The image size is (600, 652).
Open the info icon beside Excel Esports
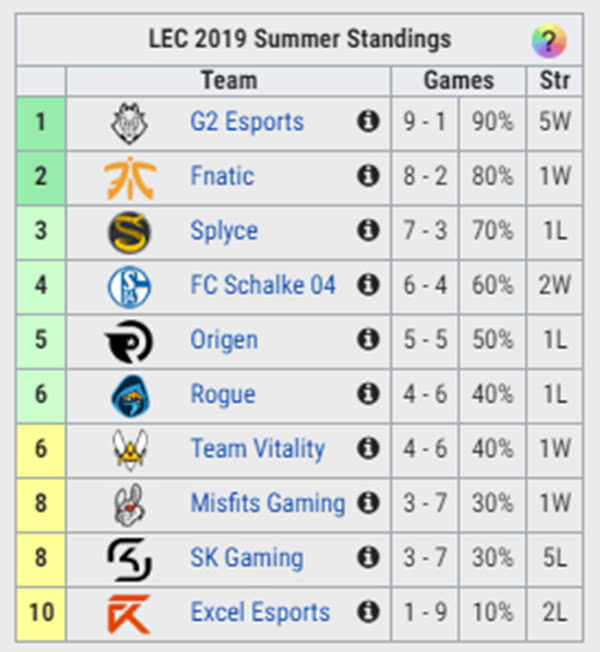[368, 612]
